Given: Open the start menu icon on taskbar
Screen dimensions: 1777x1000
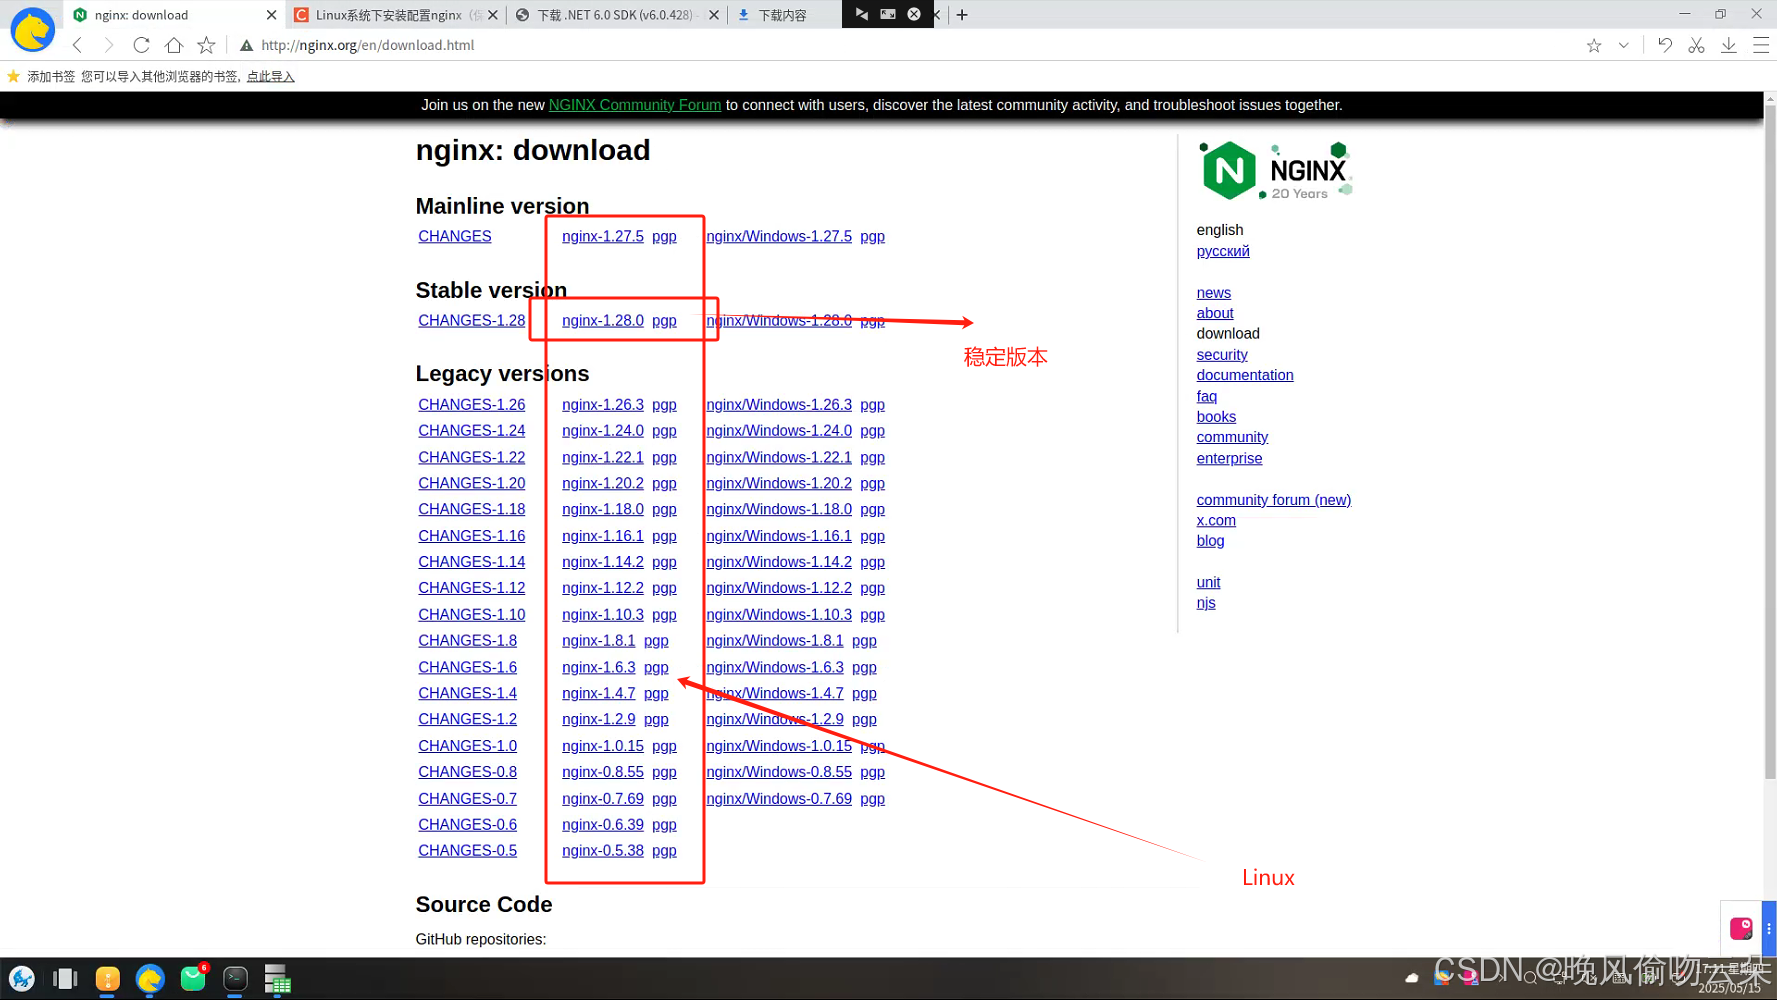Looking at the screenshot, I should pyautogui.click(x=22, y=979).
